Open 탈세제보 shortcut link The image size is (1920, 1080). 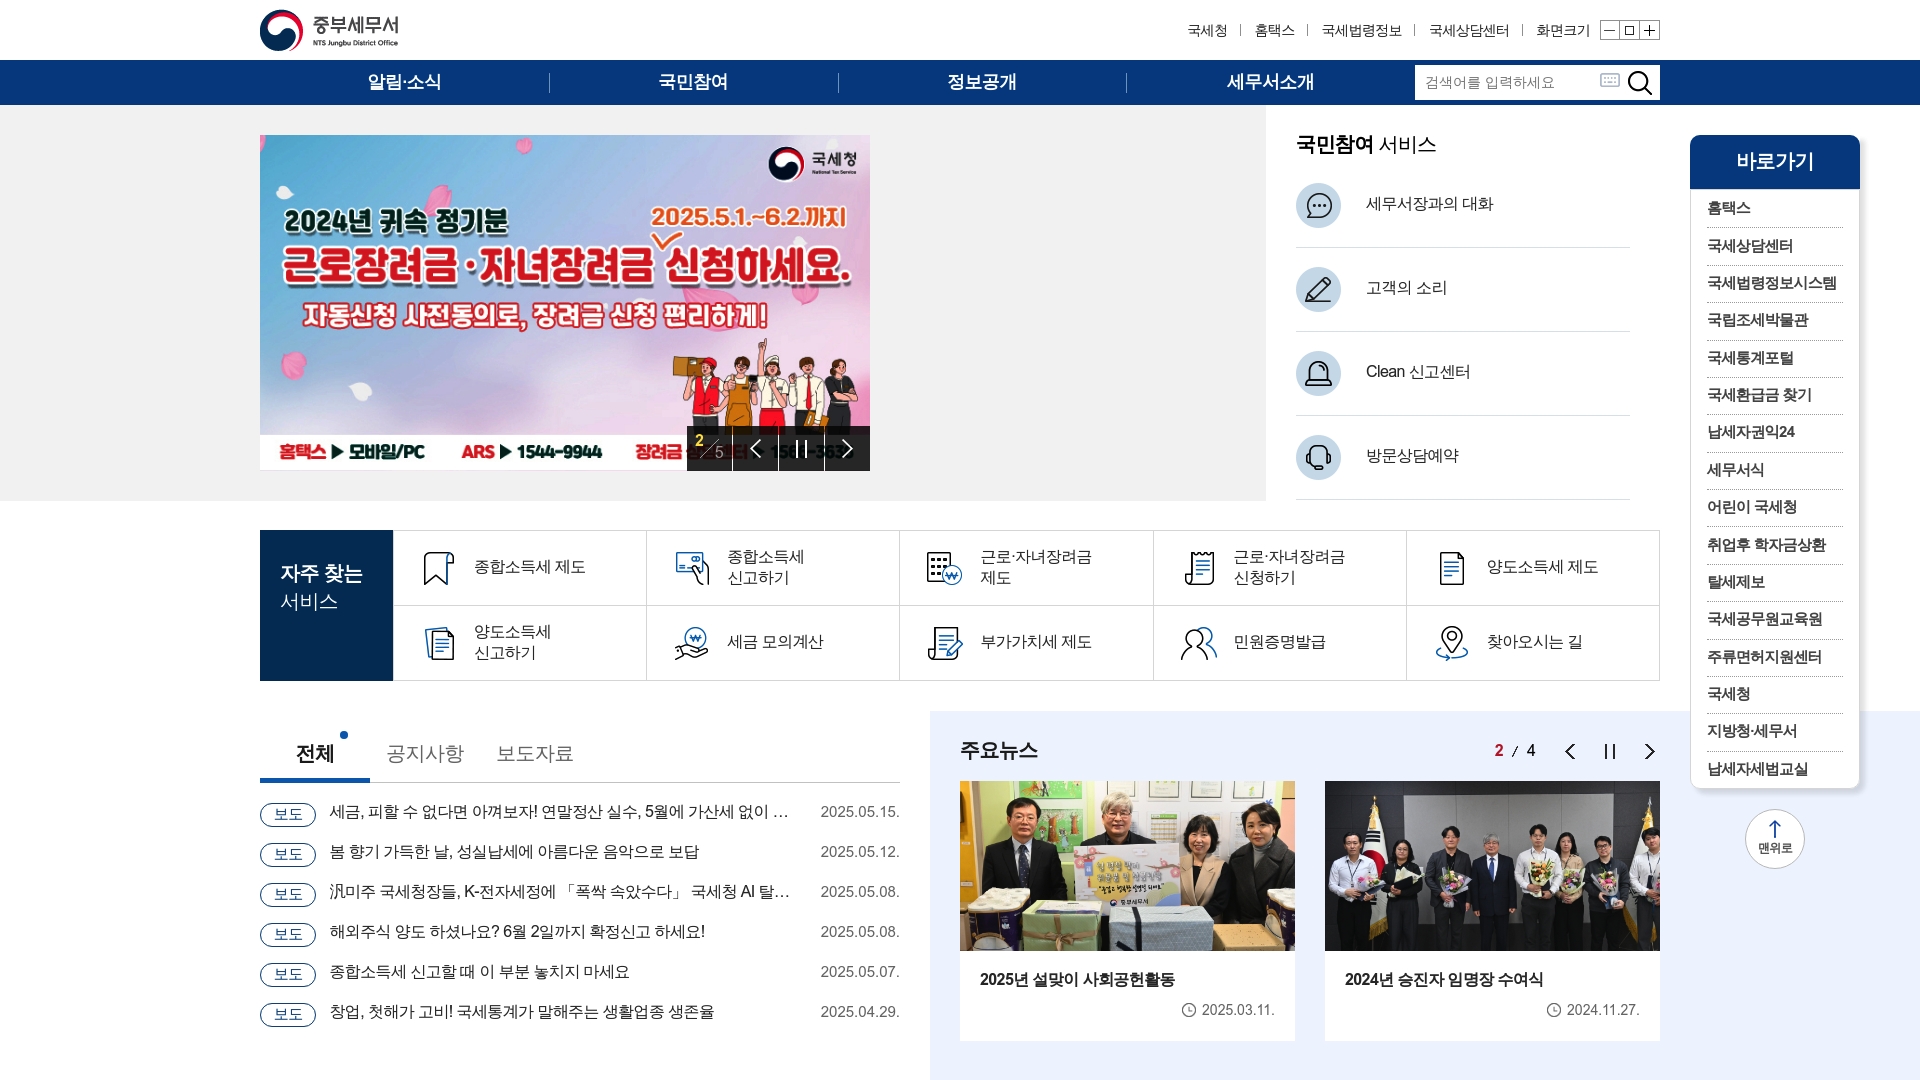point(1736,582)
